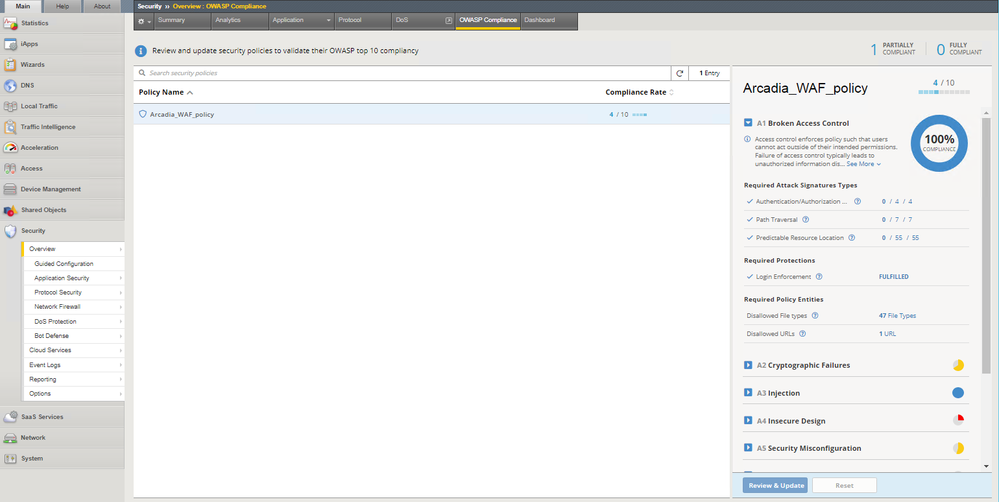Click the policy 4/10 compliance progress bar
This screenshot has width=999, height=502.
point(640,115)
